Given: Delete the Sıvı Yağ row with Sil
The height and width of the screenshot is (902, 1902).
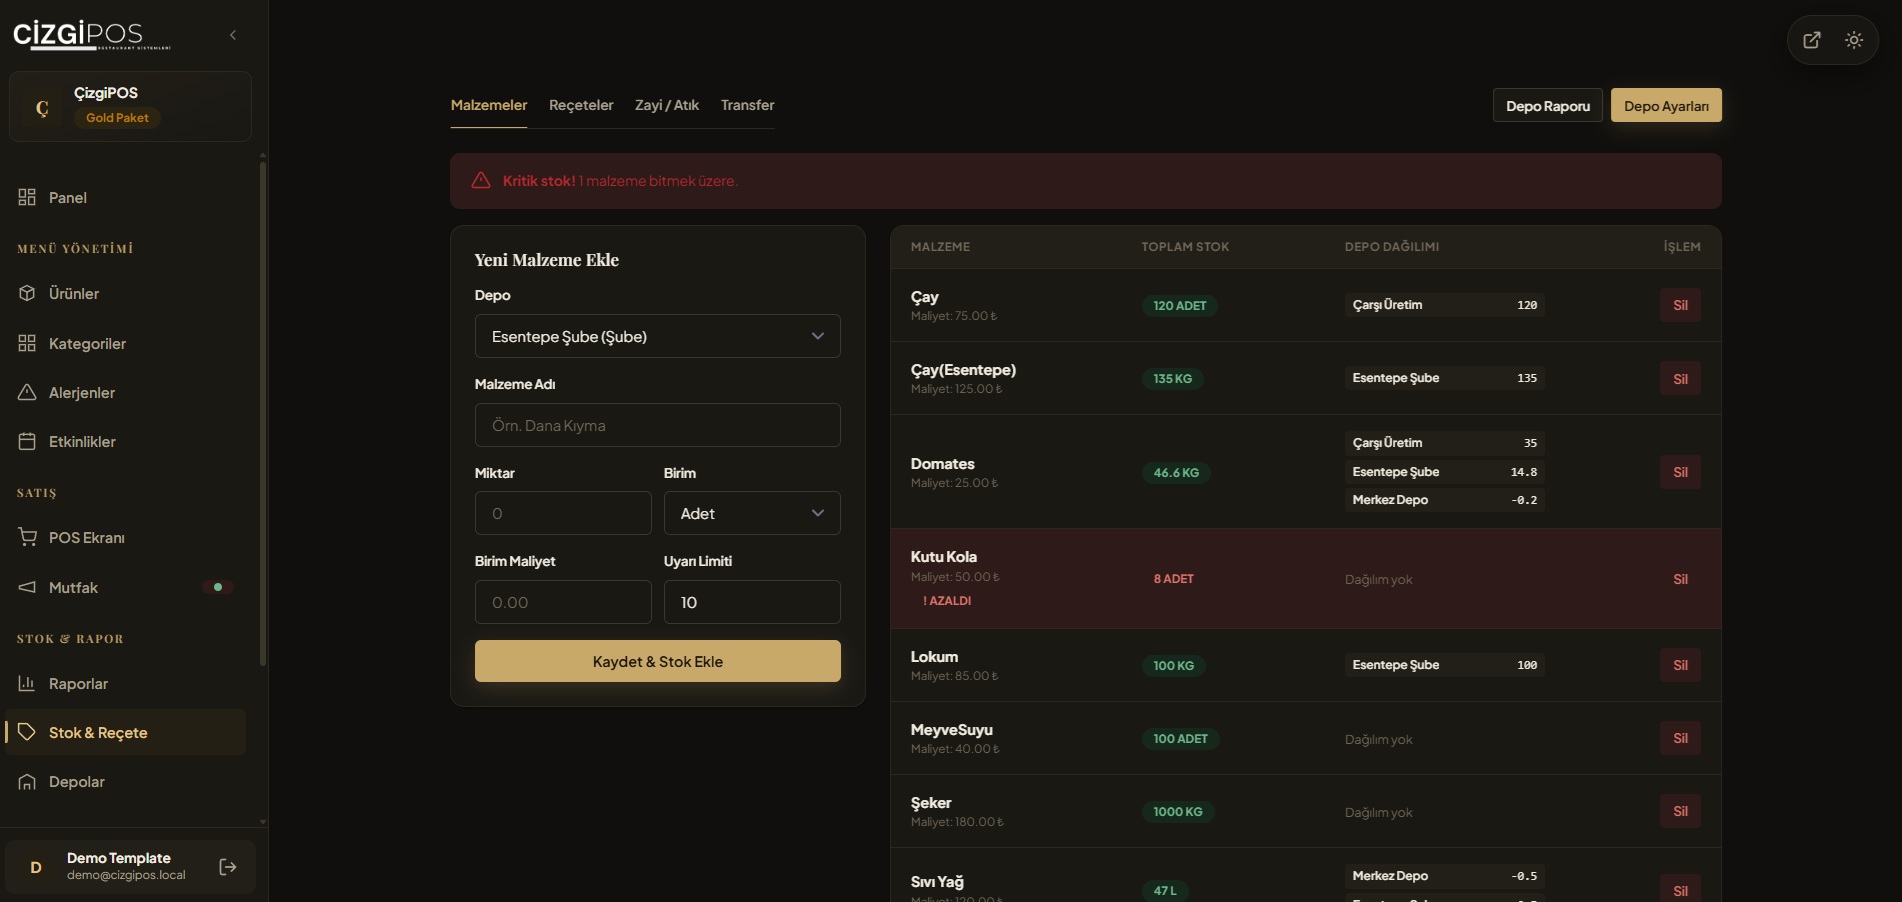Looking at the screenshot, I should click(x=1680, y=890).
